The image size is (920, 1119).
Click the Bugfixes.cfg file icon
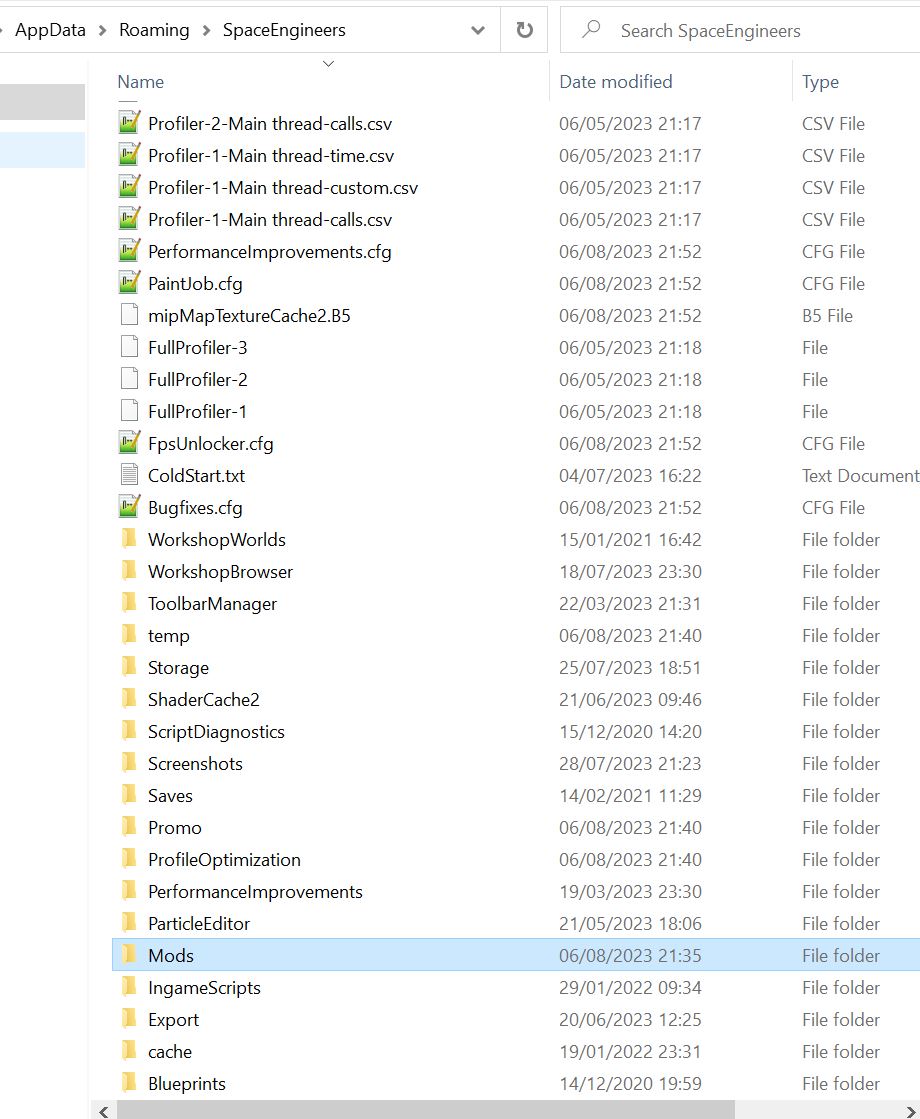click(x=129, y=507)
